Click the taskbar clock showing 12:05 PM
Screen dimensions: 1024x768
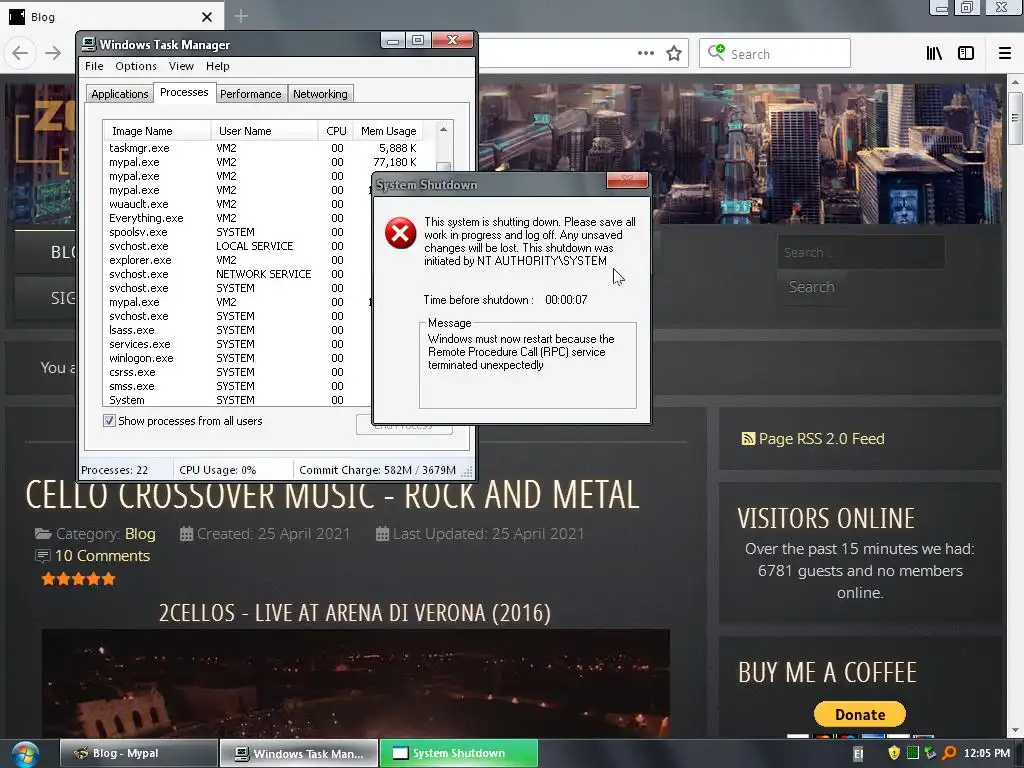coord(986,754)
